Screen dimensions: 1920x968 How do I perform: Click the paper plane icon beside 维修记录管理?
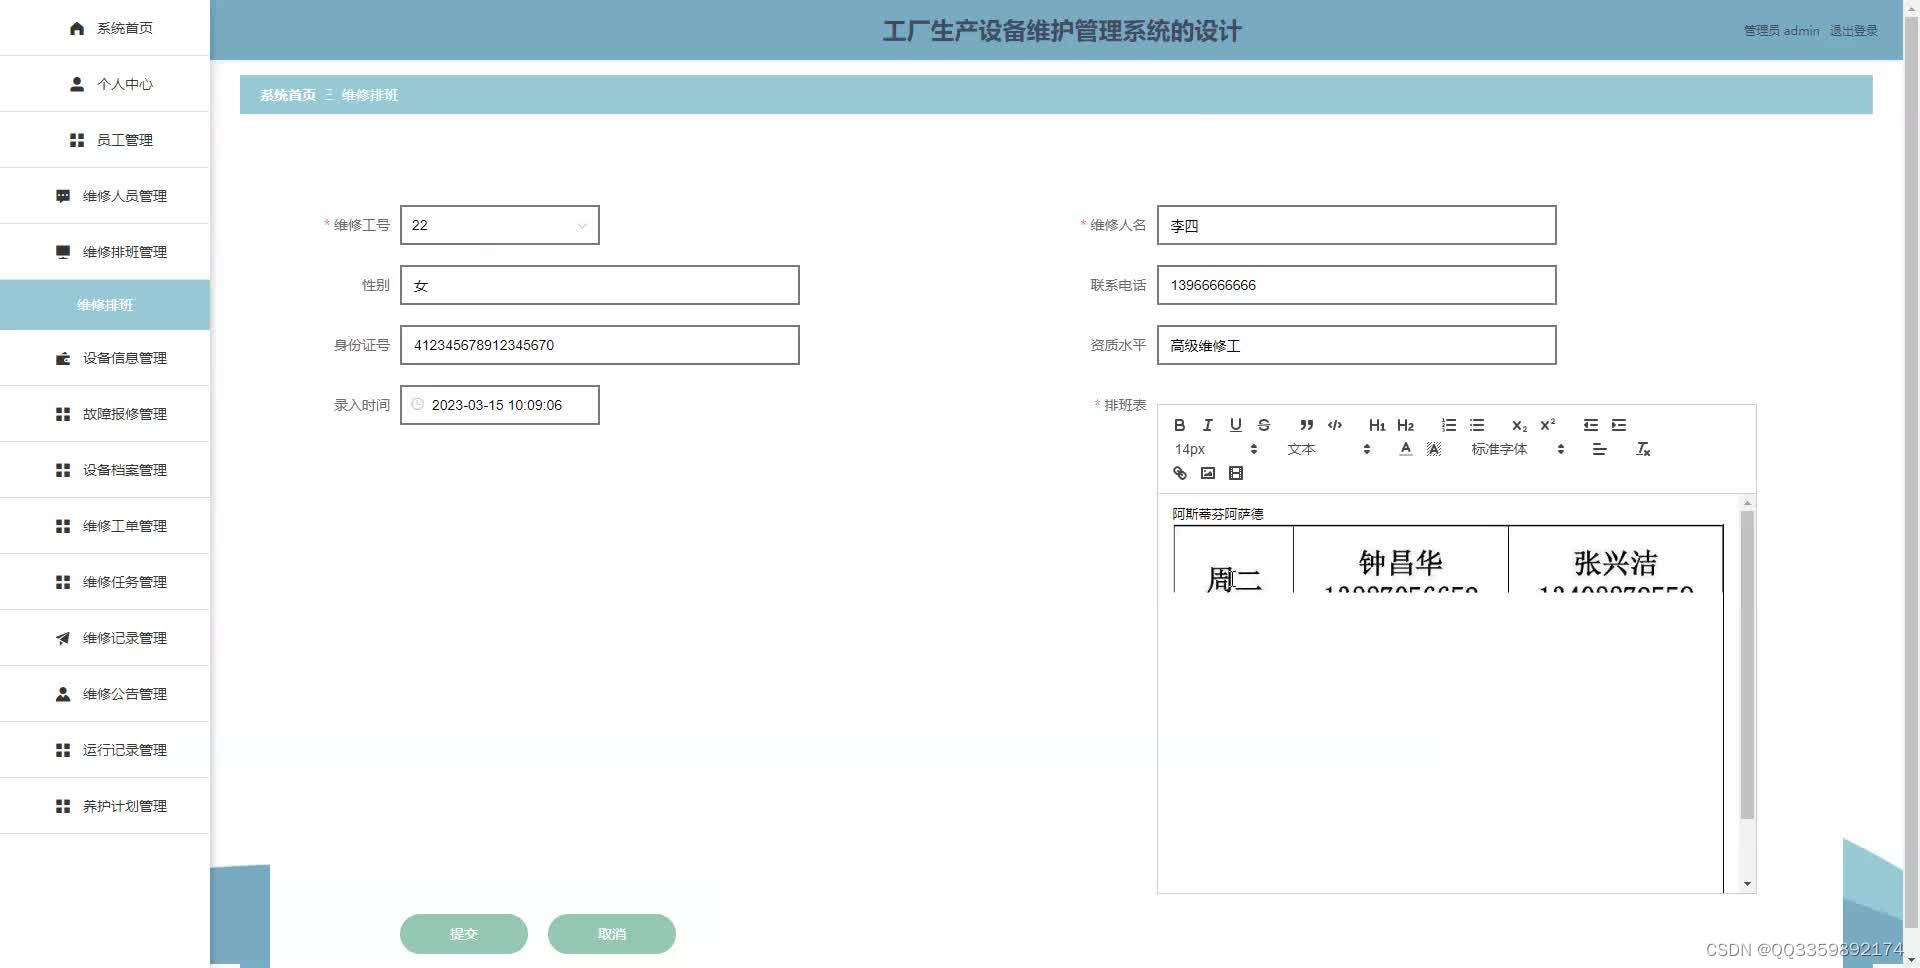[63, 638]
